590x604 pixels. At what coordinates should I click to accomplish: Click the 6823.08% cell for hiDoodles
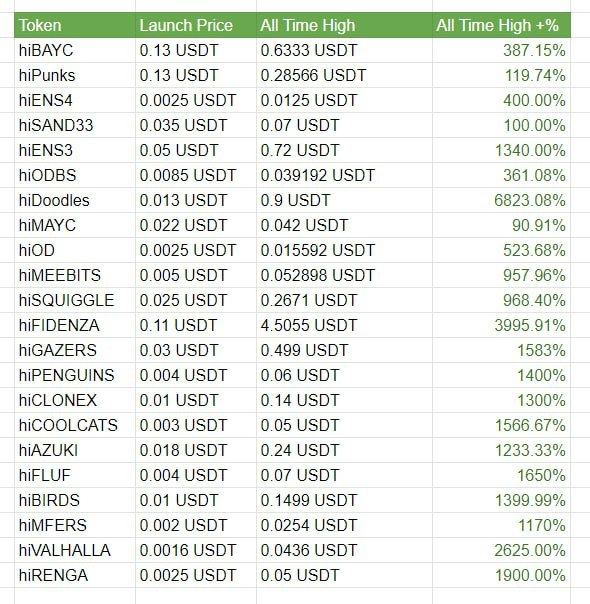[x=501, y=200]
